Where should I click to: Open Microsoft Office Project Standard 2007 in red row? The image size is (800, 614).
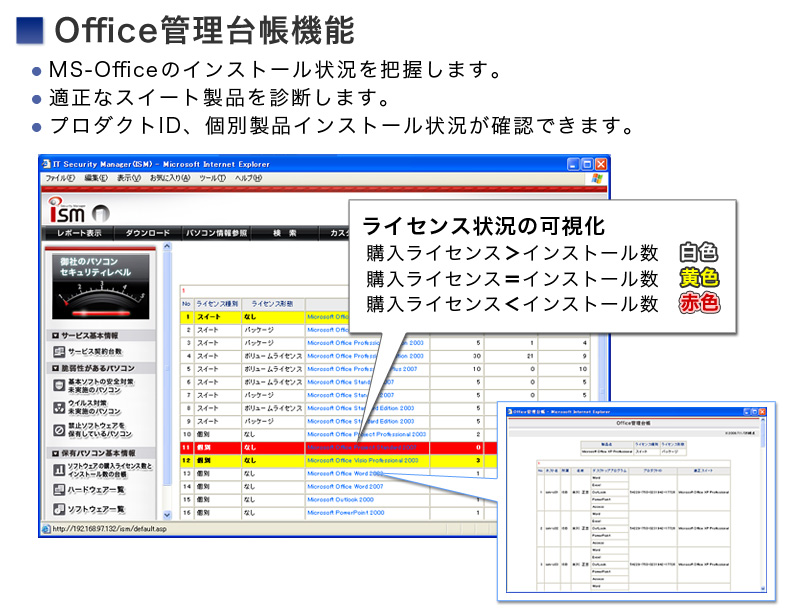362,447
